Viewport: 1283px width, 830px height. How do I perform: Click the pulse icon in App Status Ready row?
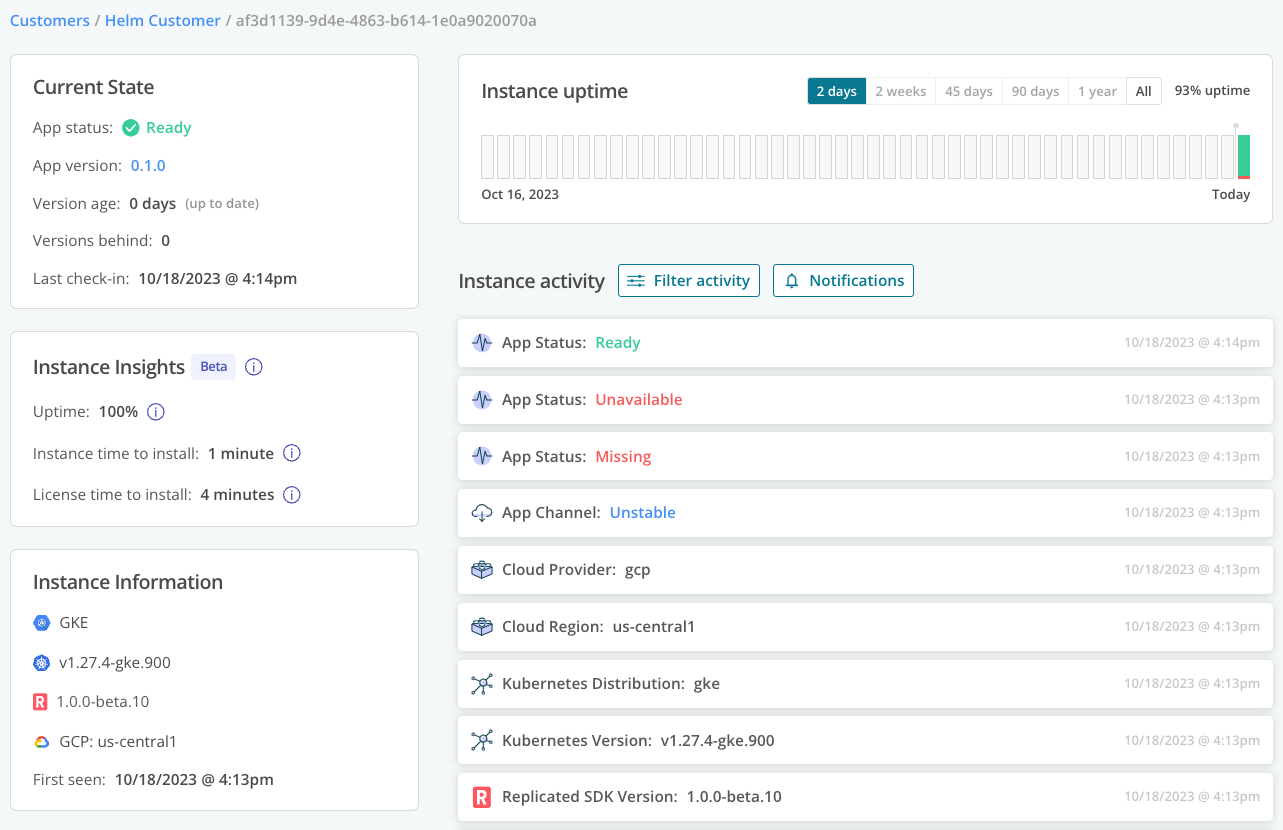482,342
